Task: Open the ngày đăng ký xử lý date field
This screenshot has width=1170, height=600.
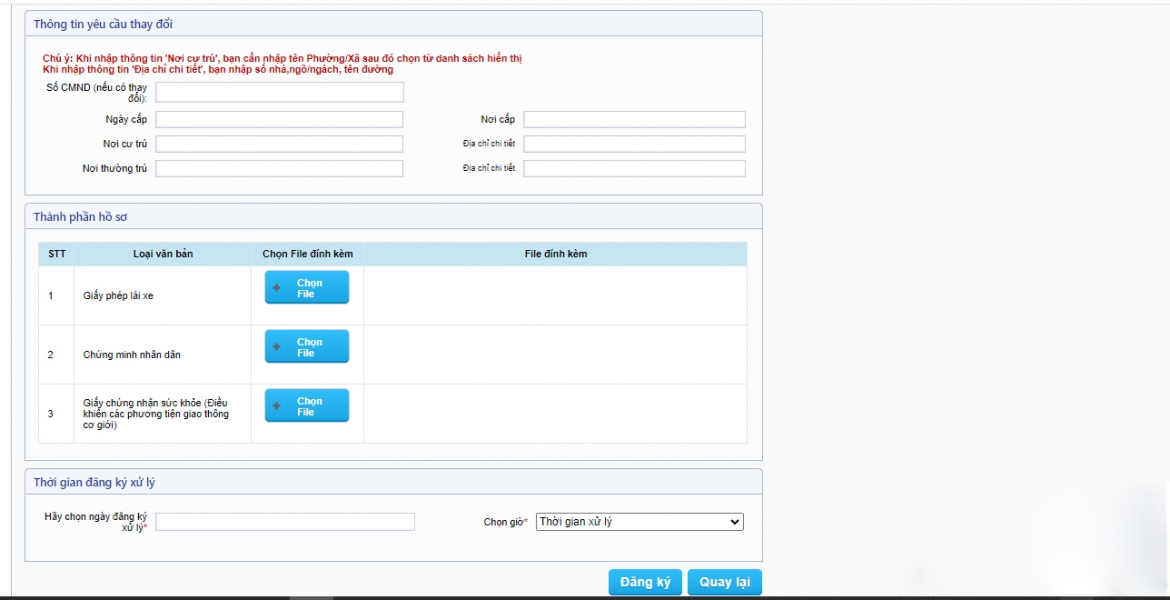Action: pos(285,522)
